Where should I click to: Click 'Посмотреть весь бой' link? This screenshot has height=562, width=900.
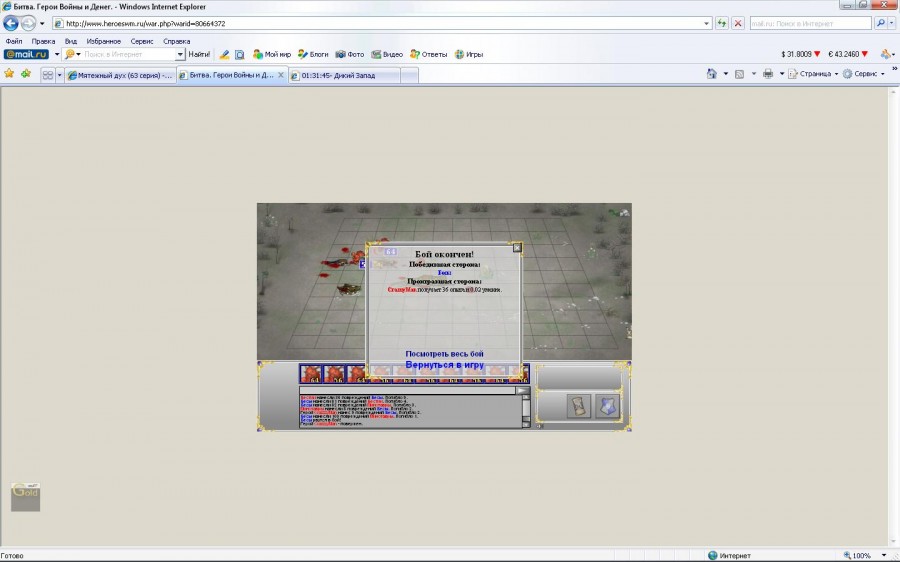tap(444, 354)
